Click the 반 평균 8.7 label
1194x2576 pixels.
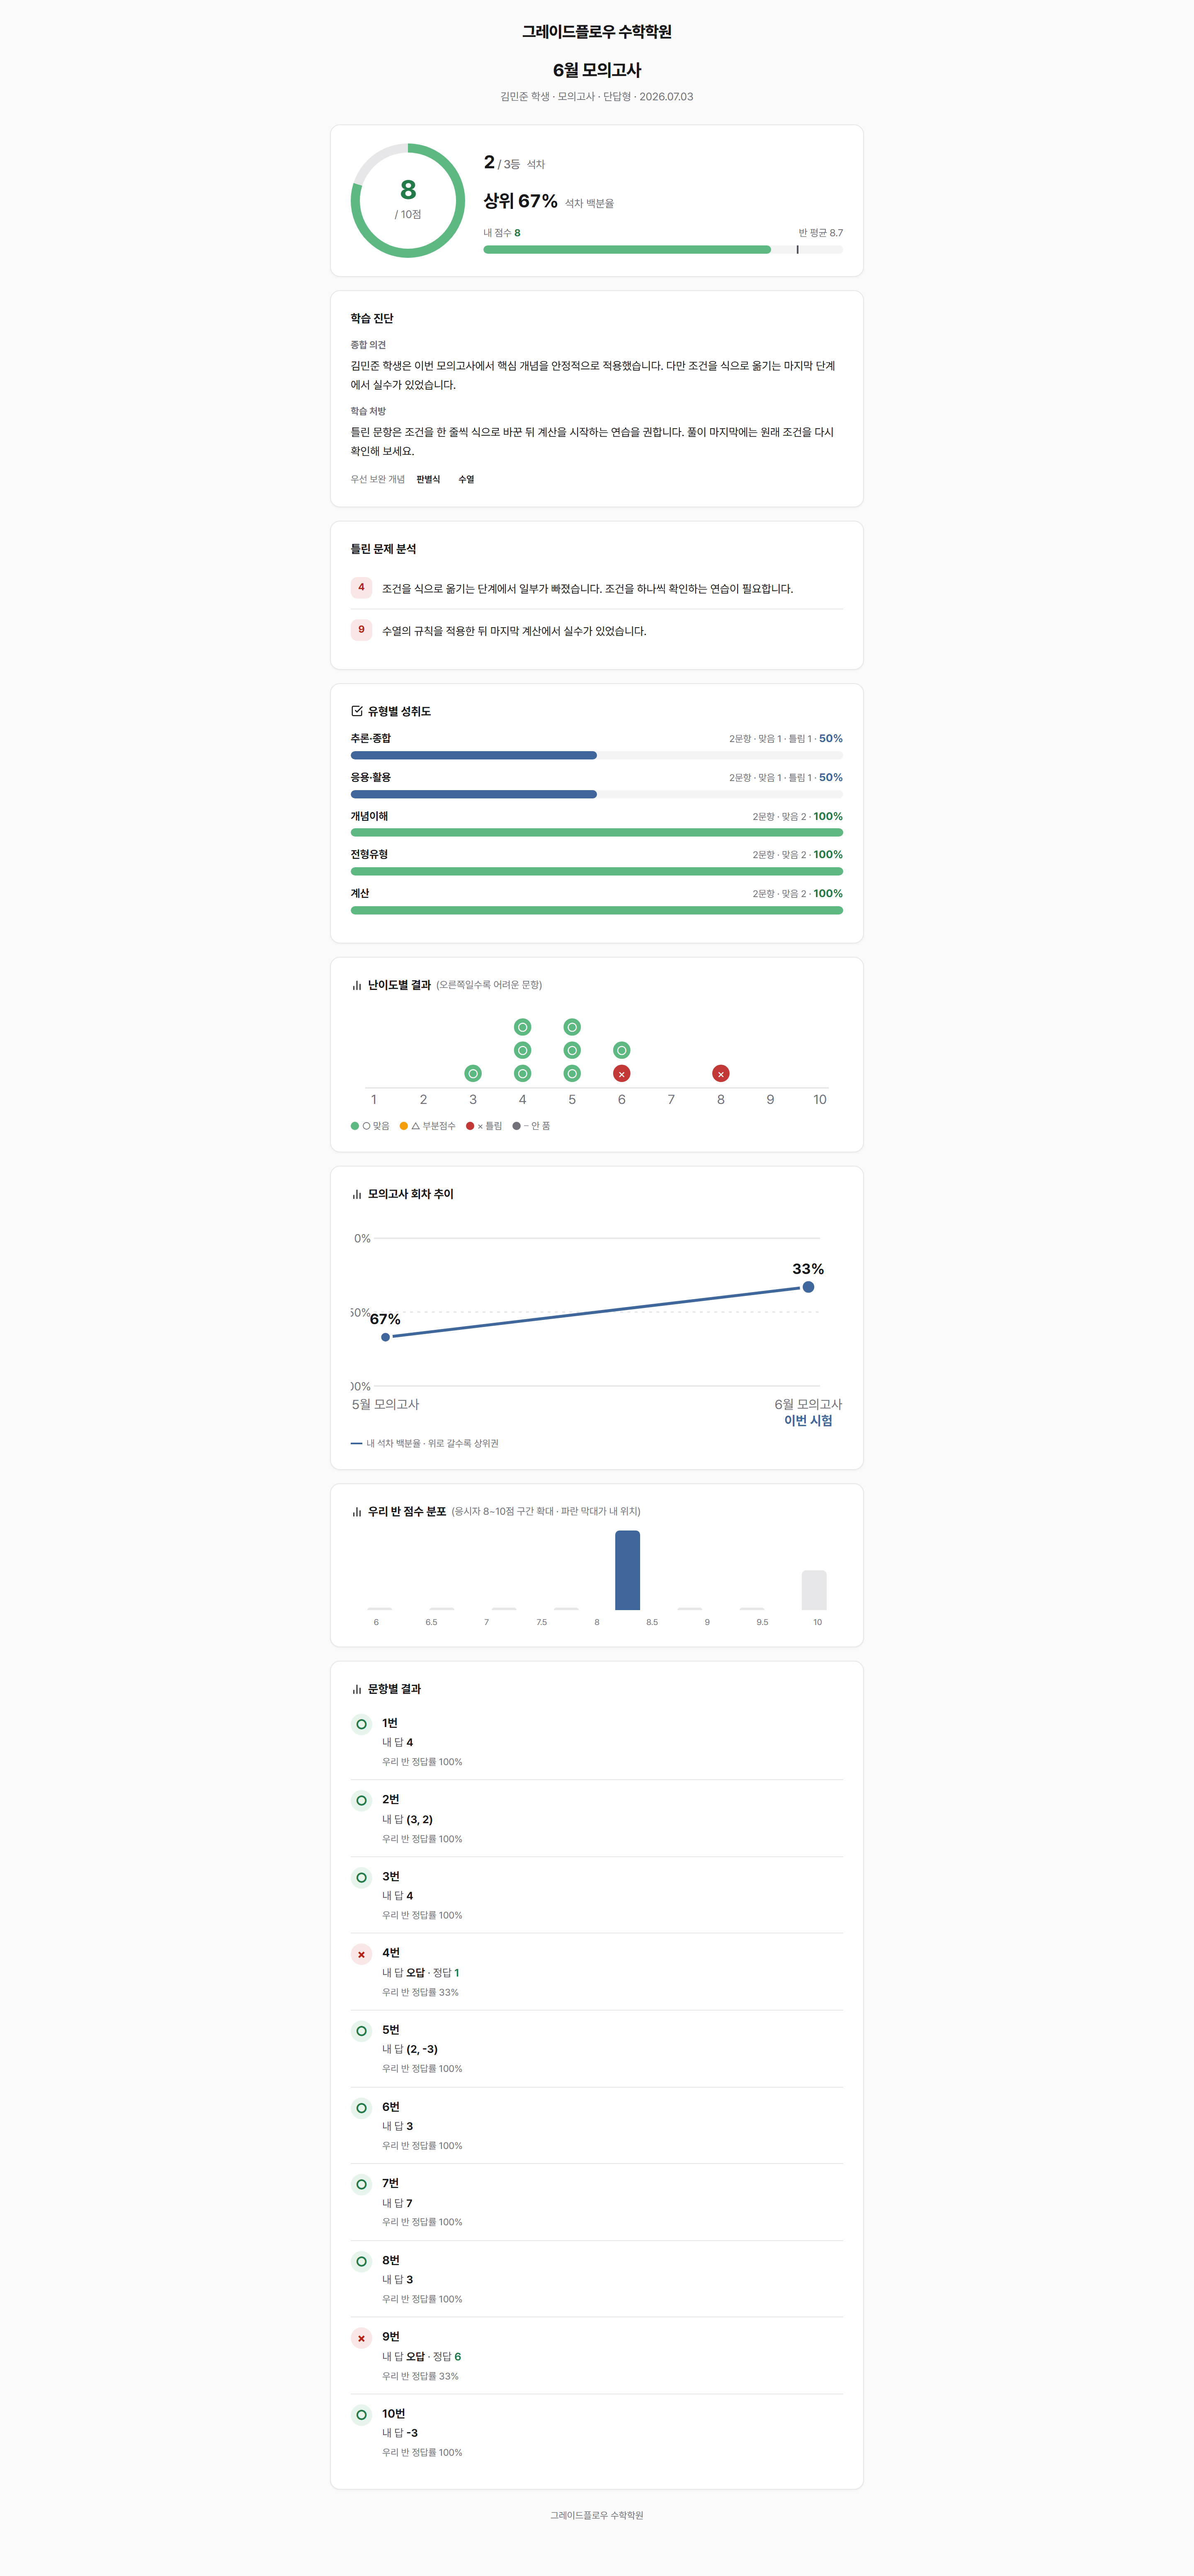point(821,233)
